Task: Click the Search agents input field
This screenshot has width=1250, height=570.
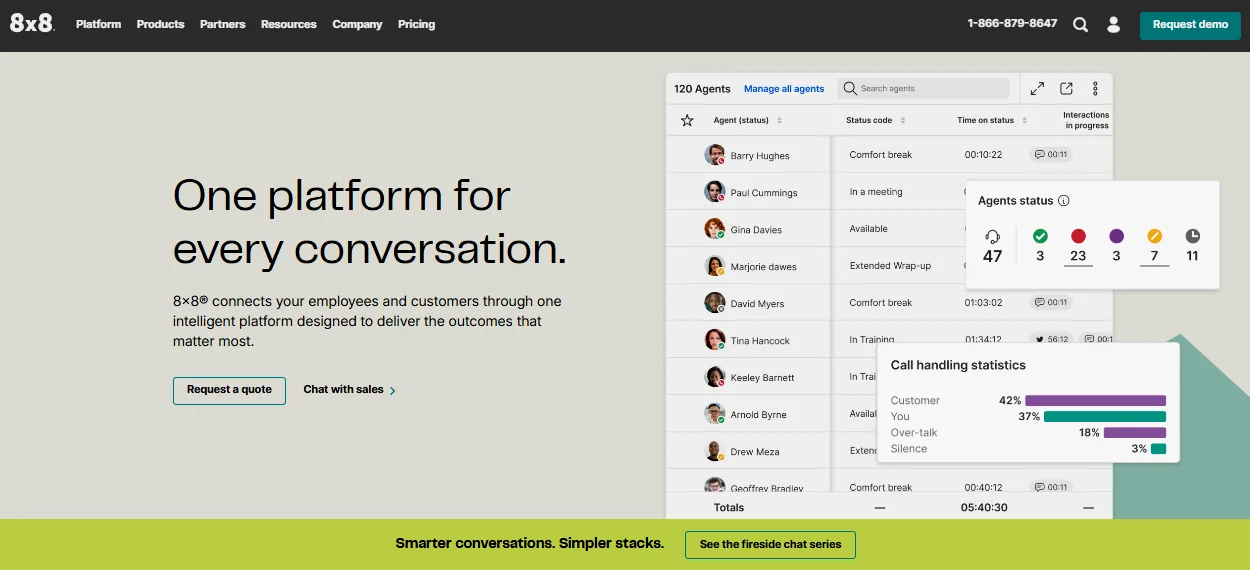Action: [x=923, y=88]
